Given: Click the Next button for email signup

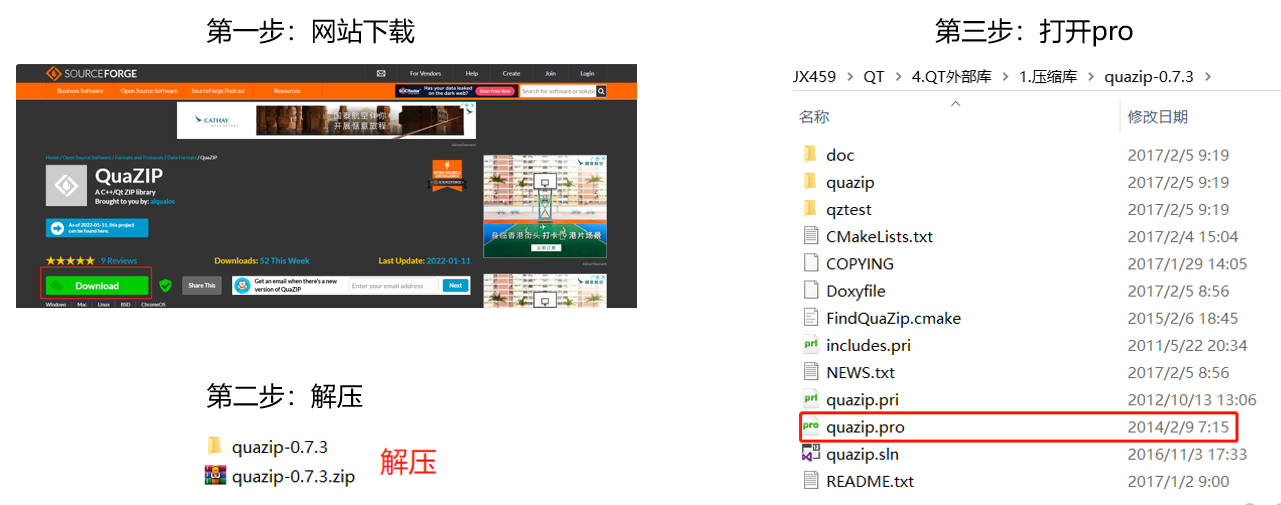Looking at the screenshot, I should [455, 286].
